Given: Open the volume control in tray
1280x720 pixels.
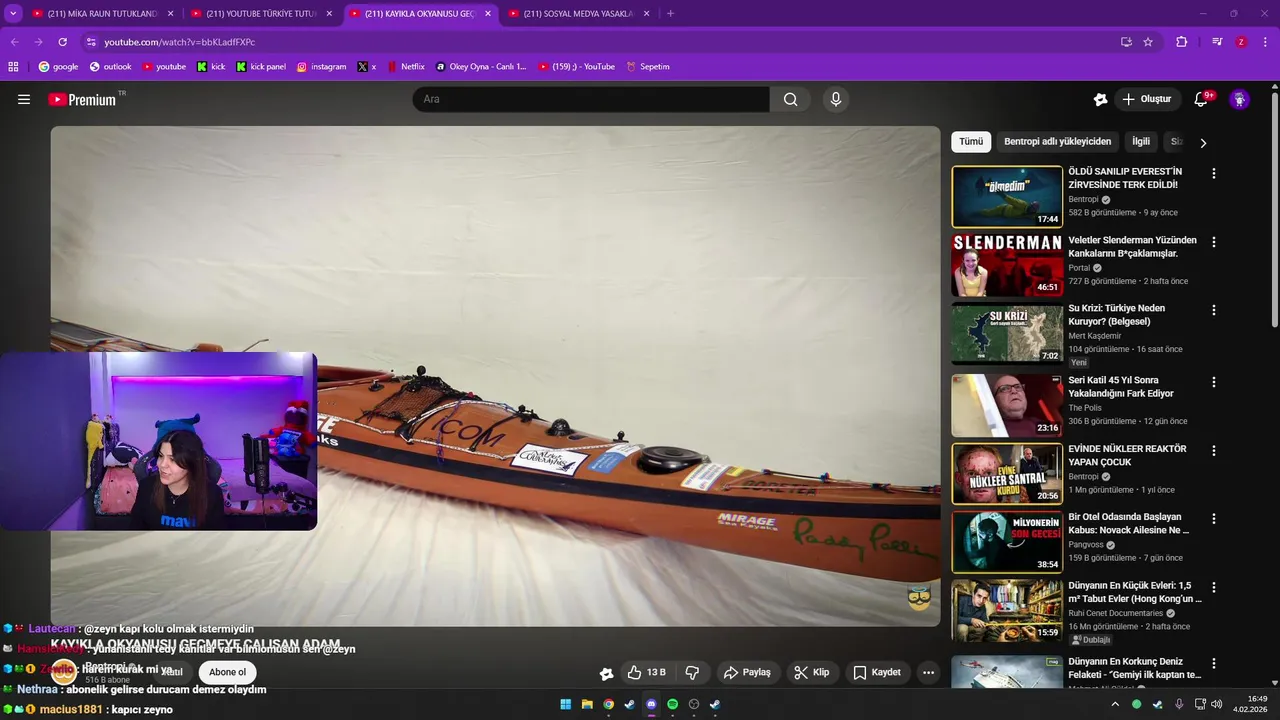Looking at the screenshot, I should pos(1216,704).
